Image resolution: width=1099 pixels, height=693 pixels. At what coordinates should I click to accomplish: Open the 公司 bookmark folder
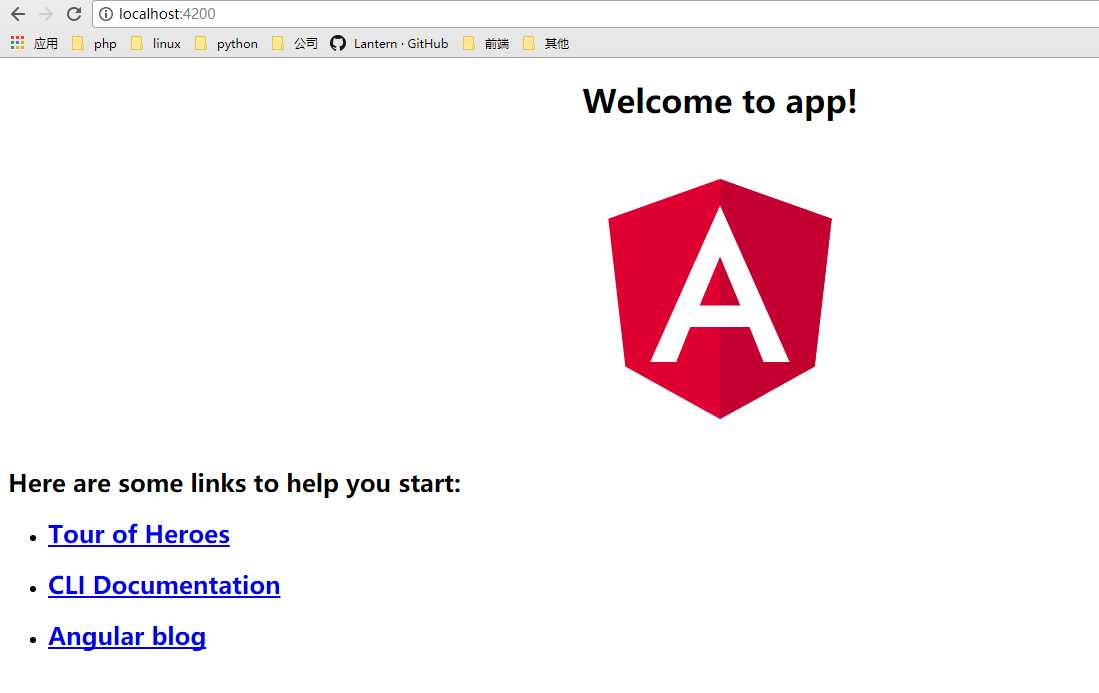point(295,43)
